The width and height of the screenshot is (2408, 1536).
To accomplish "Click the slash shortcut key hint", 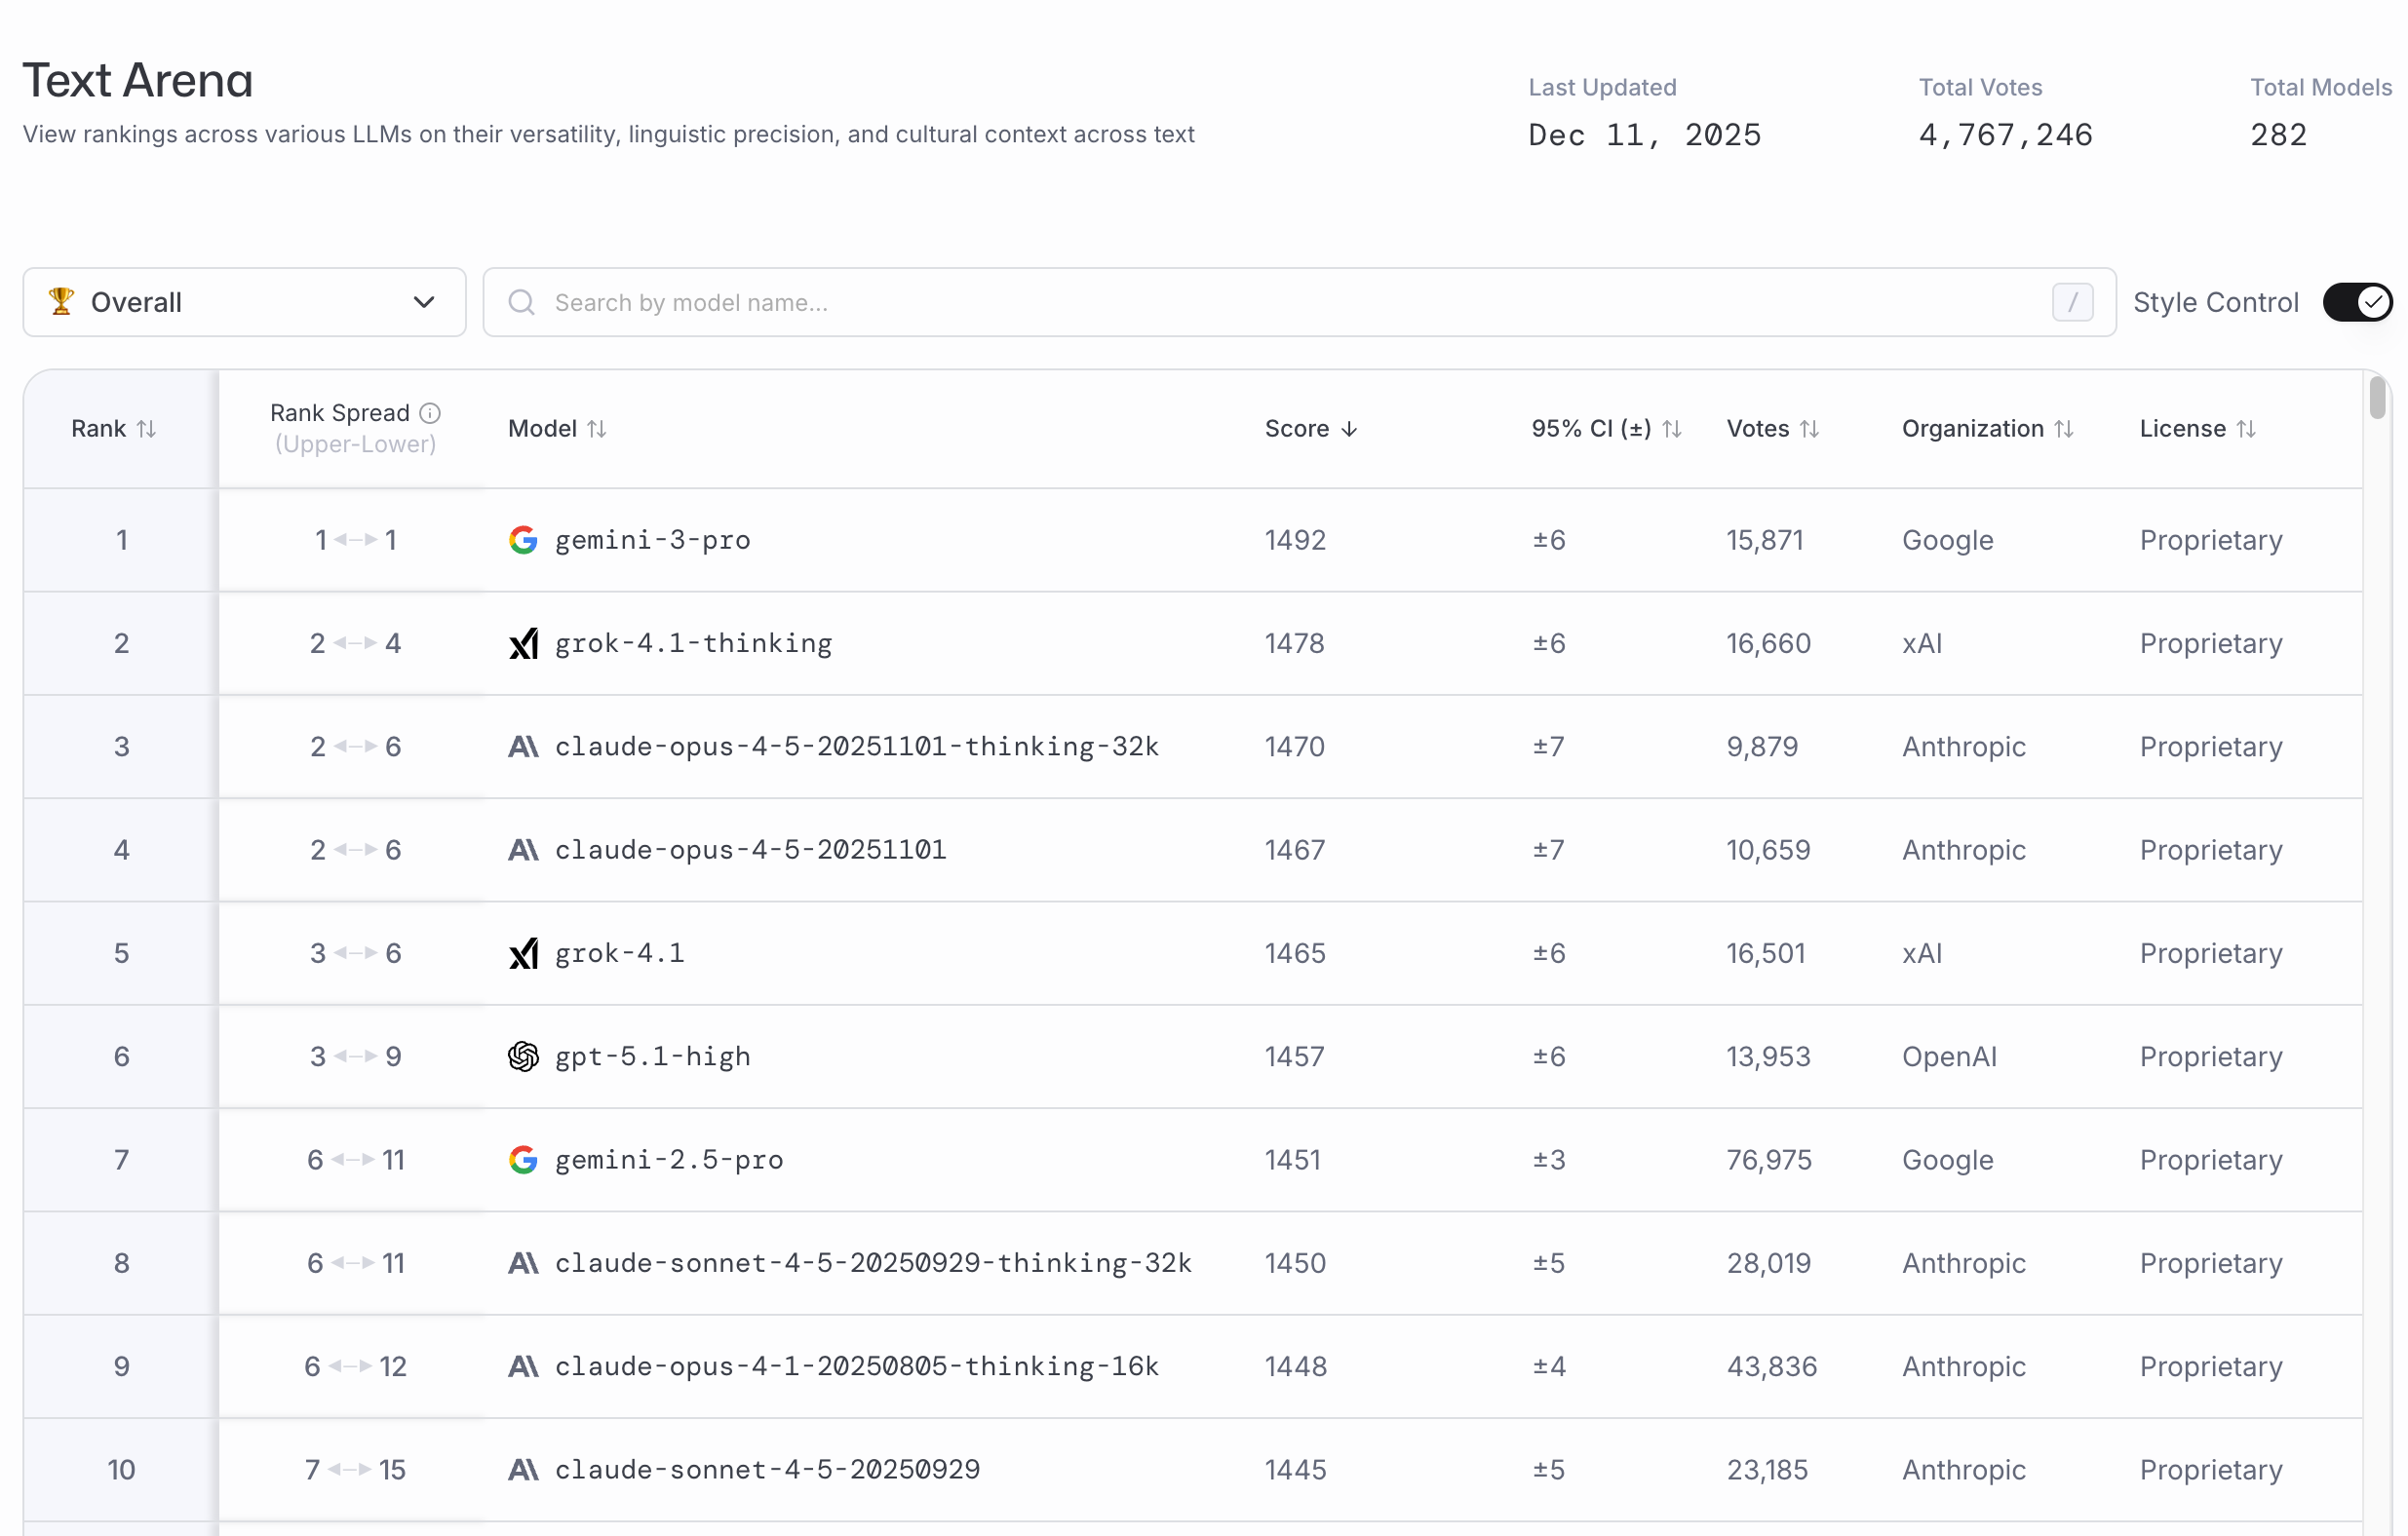I will [2072, 302].
